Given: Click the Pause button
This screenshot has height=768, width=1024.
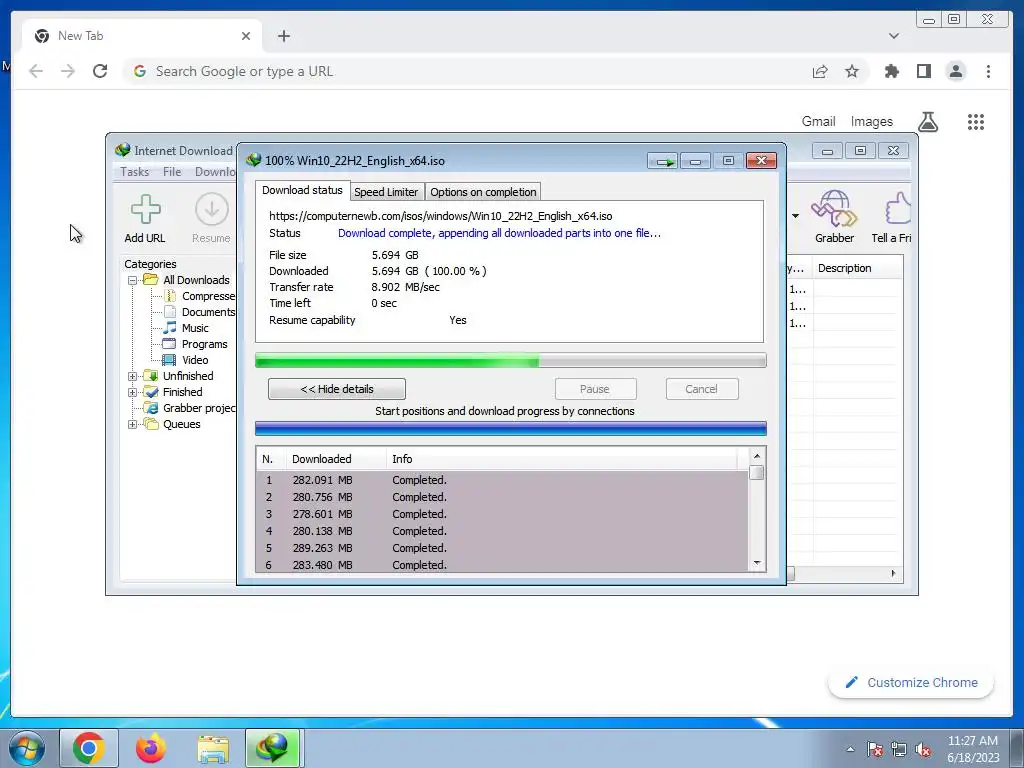Looking at the screenshot, I should pyautogui.click(x=595, y=389).
